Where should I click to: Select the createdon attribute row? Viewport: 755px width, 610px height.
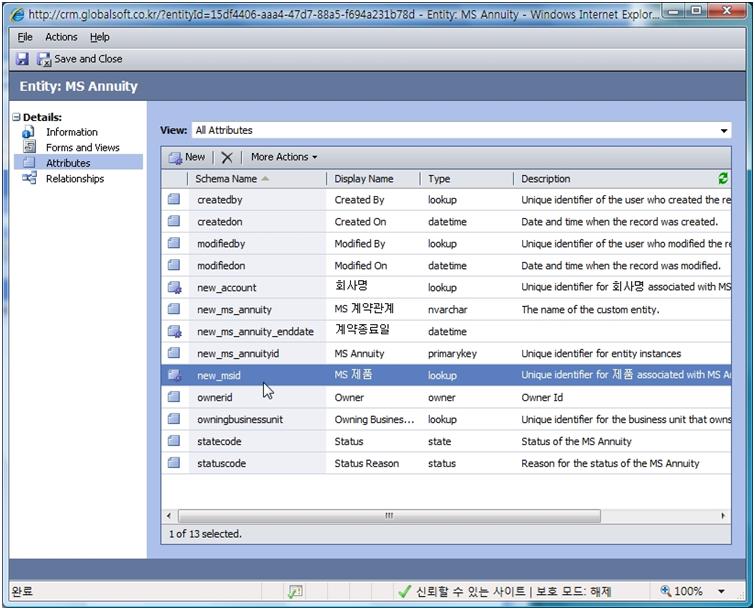click(446, 221)
